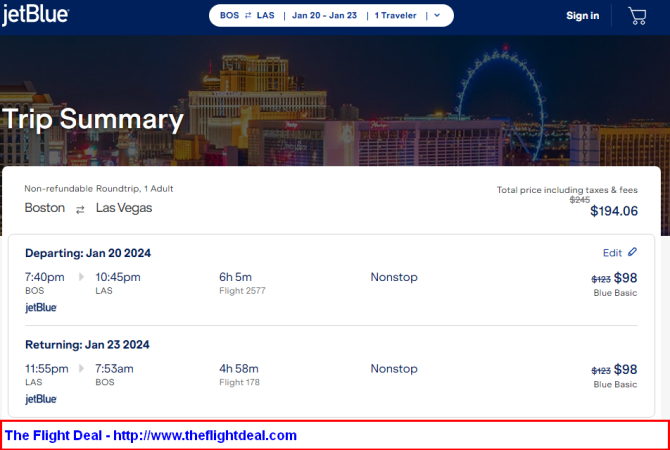Open theflightdeal.com link at the bottom
Image resolution: width=670 pixels, height=450 pixels.
tap(205, 435)
